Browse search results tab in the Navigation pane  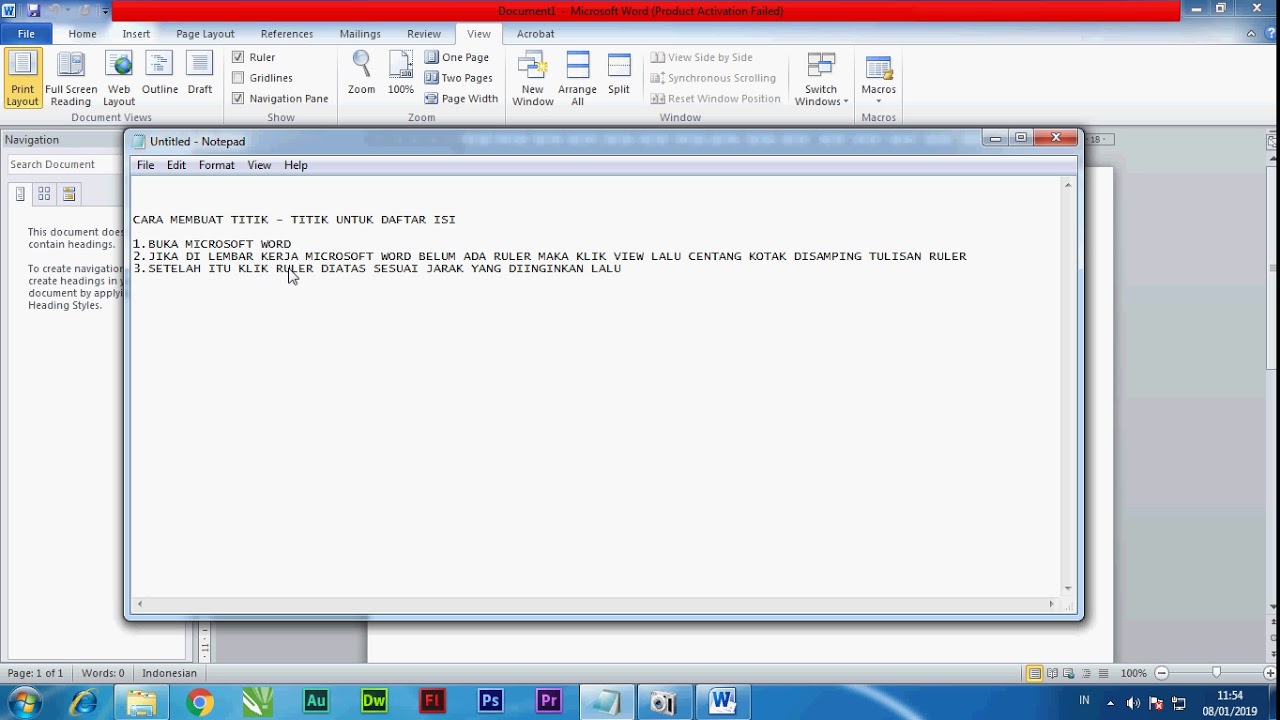coord(69,194)
